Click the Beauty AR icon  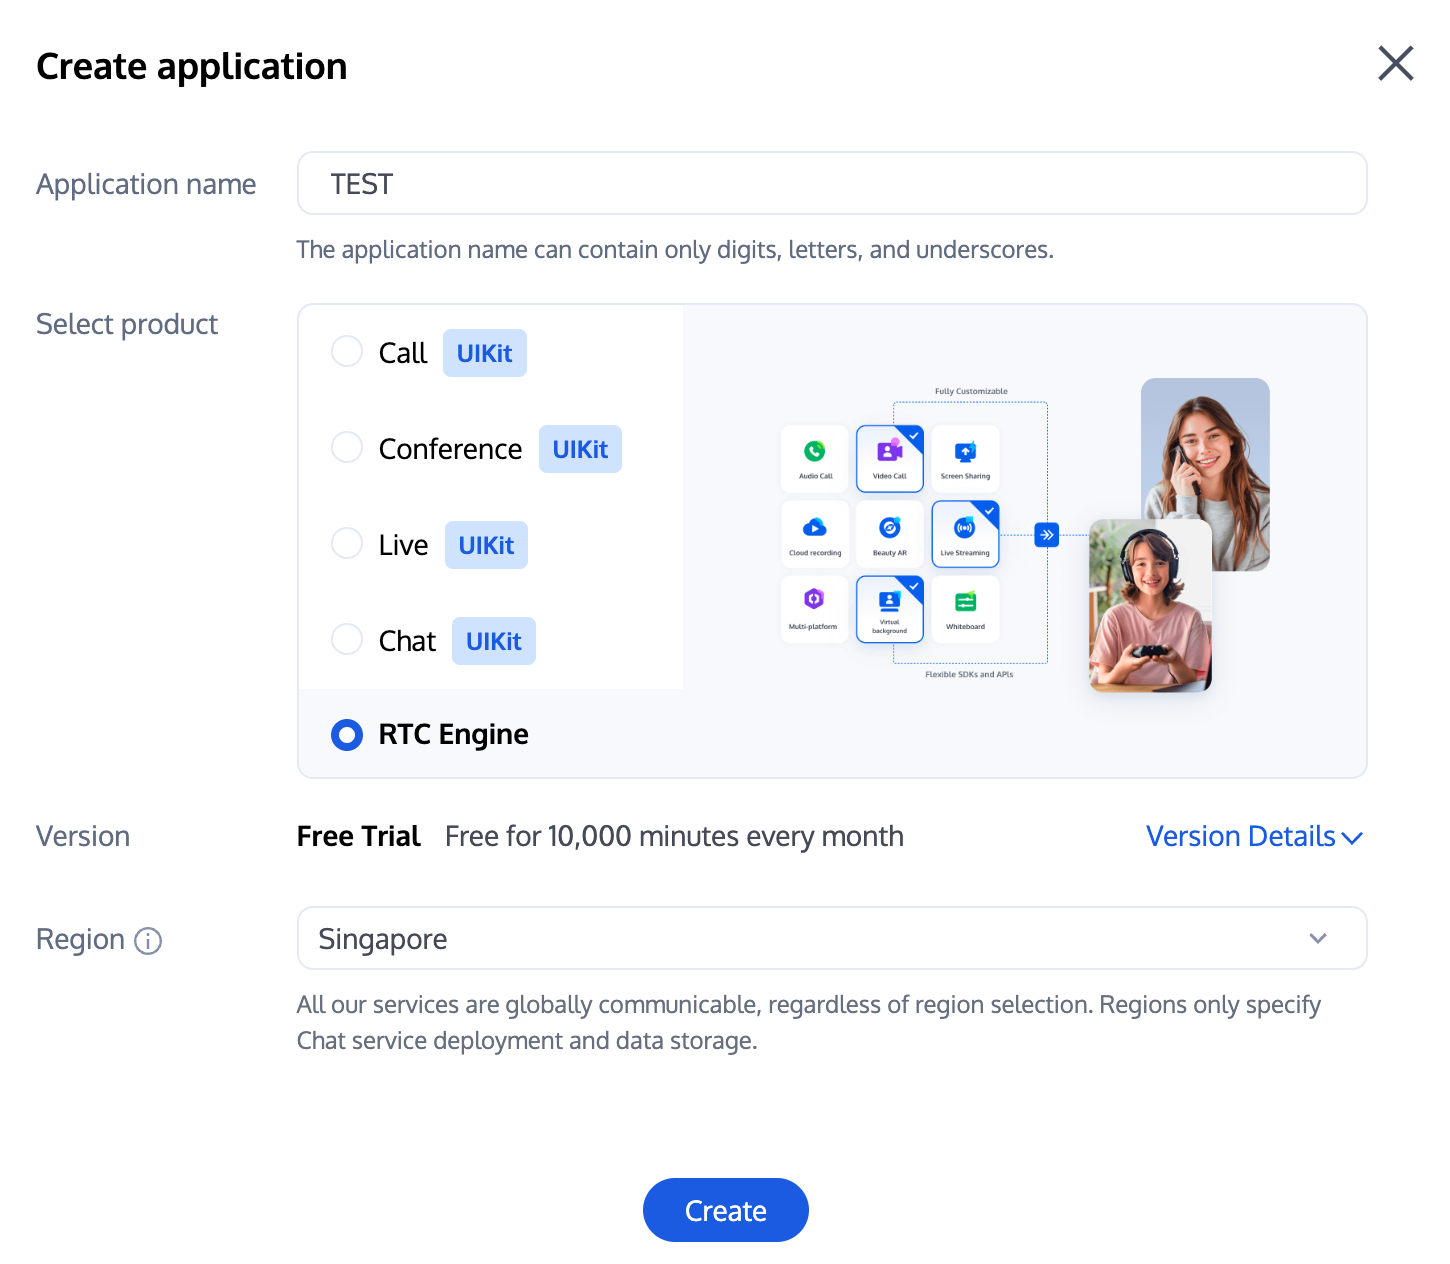tap(889, 528)
